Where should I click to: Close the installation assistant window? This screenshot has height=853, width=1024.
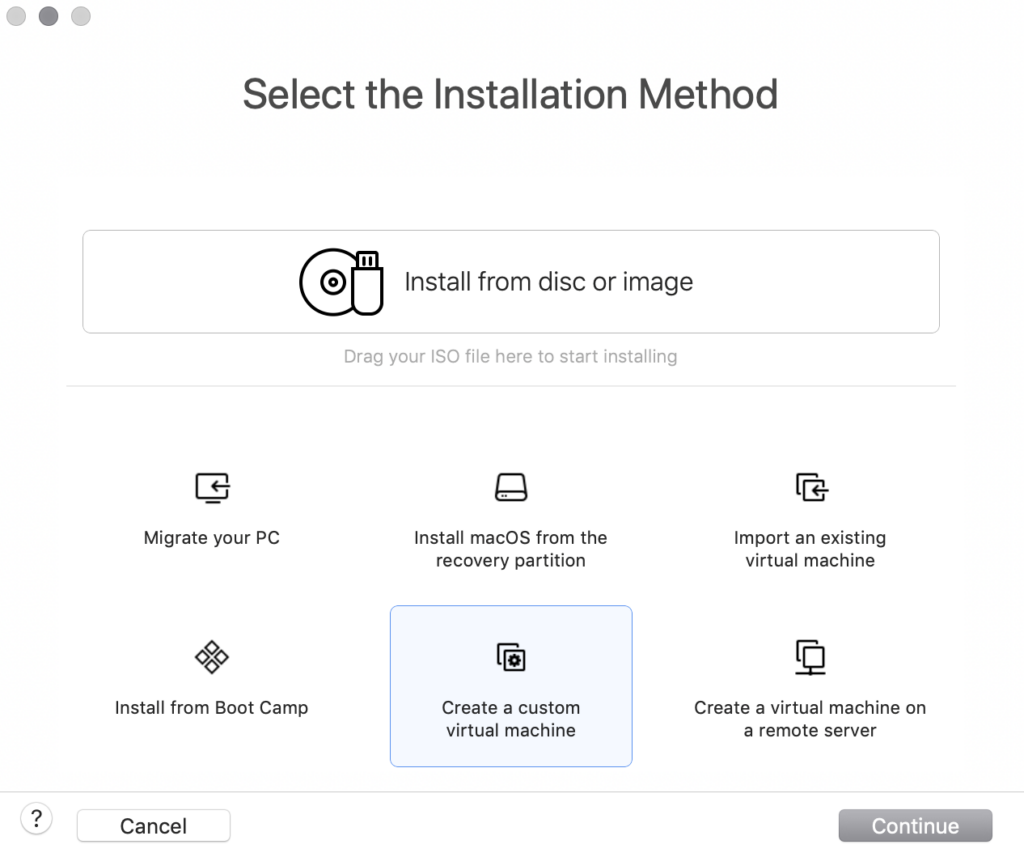click(x=16, y=16)
